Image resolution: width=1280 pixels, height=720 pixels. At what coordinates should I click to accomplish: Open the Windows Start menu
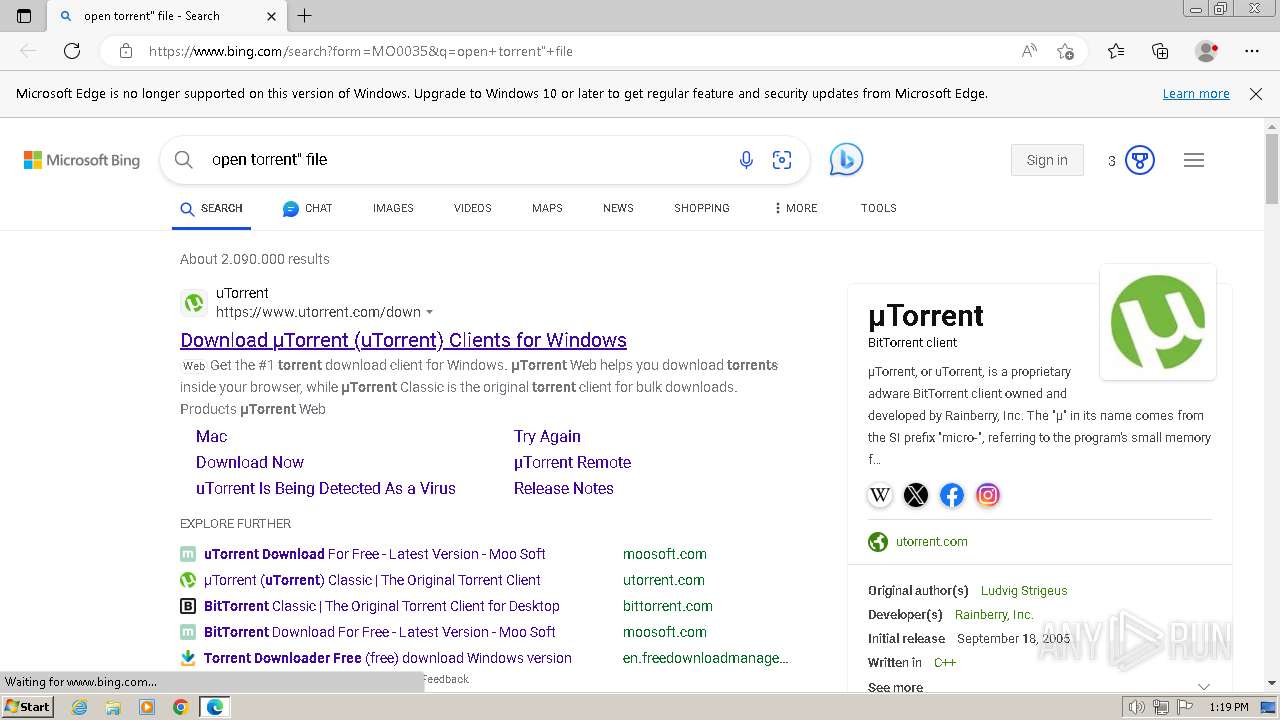coord(27,707)
